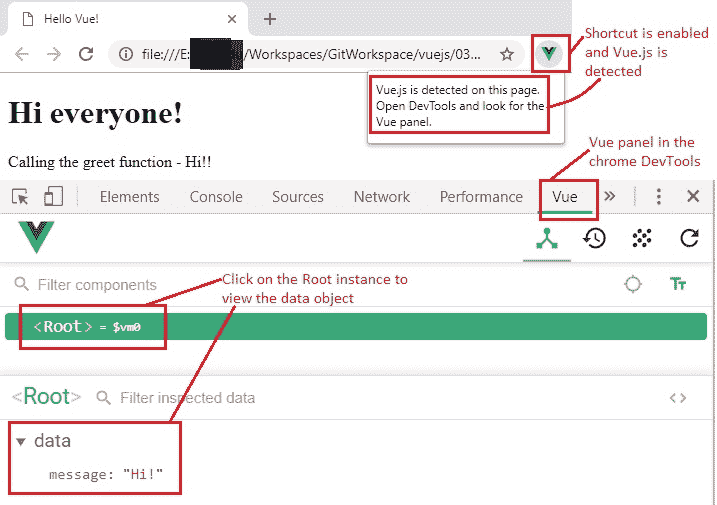
Task: Open the Sources tab
Action: 298,197
